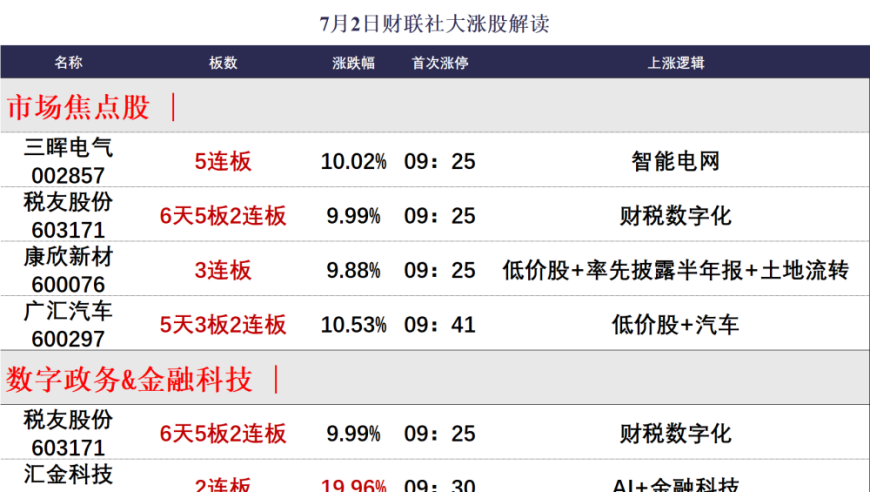
Task: Click the 3连板 cell for 康欣新材
Action: [x=223, y=270]
